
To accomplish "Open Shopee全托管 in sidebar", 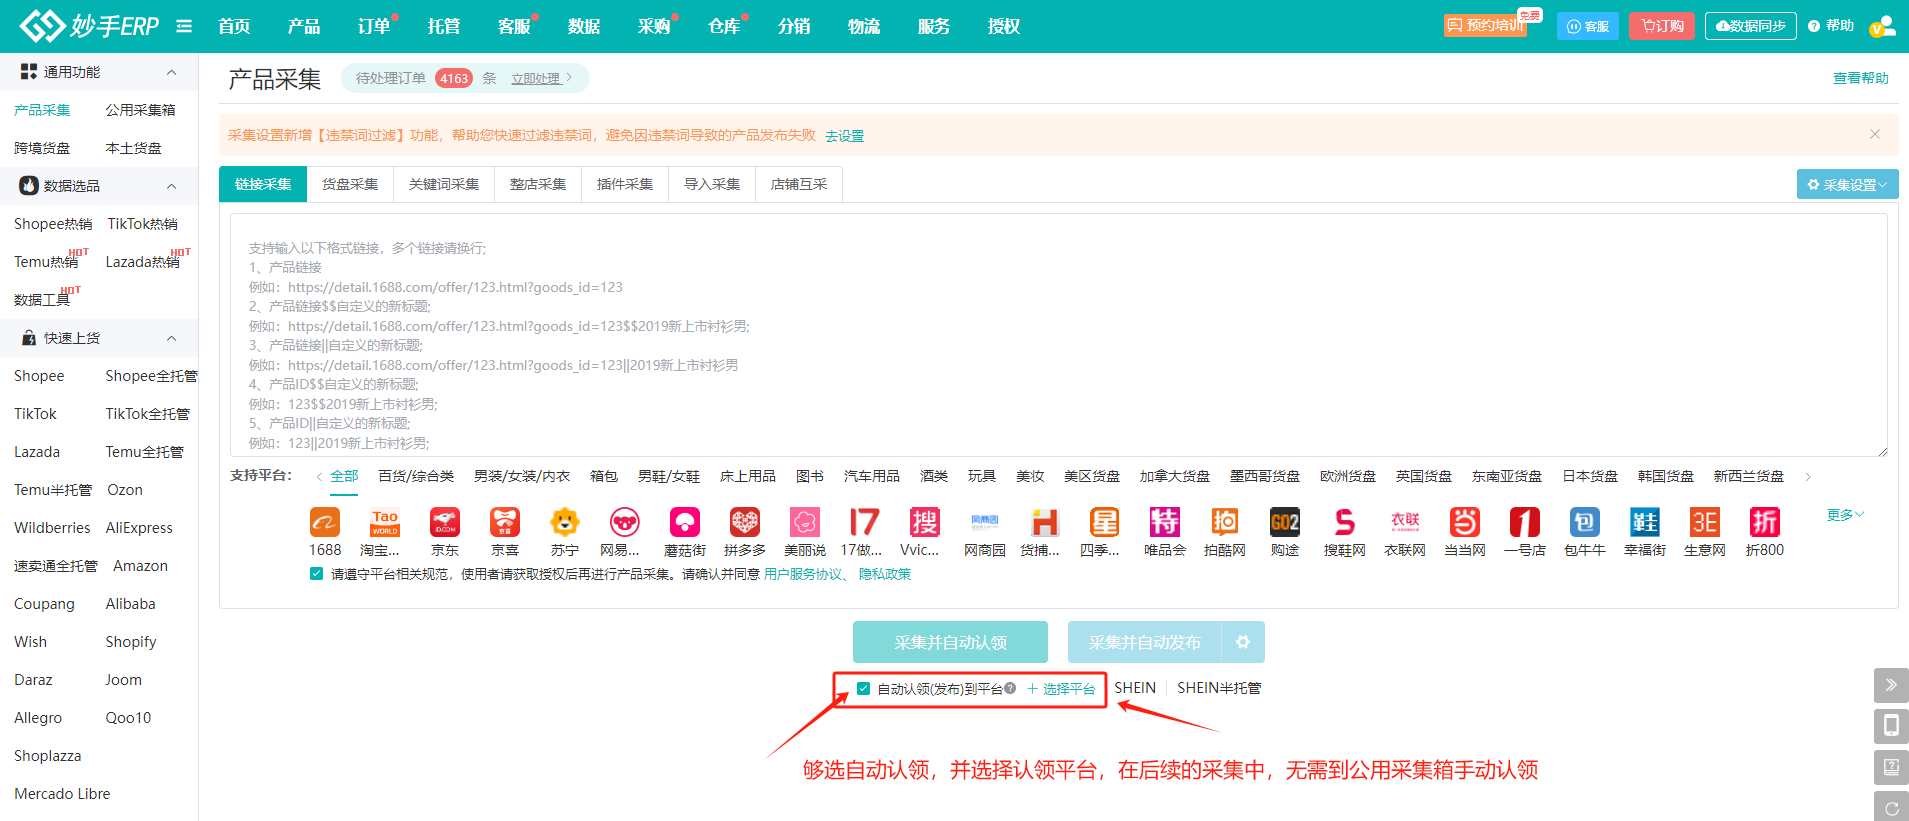I will coord(151,376).
